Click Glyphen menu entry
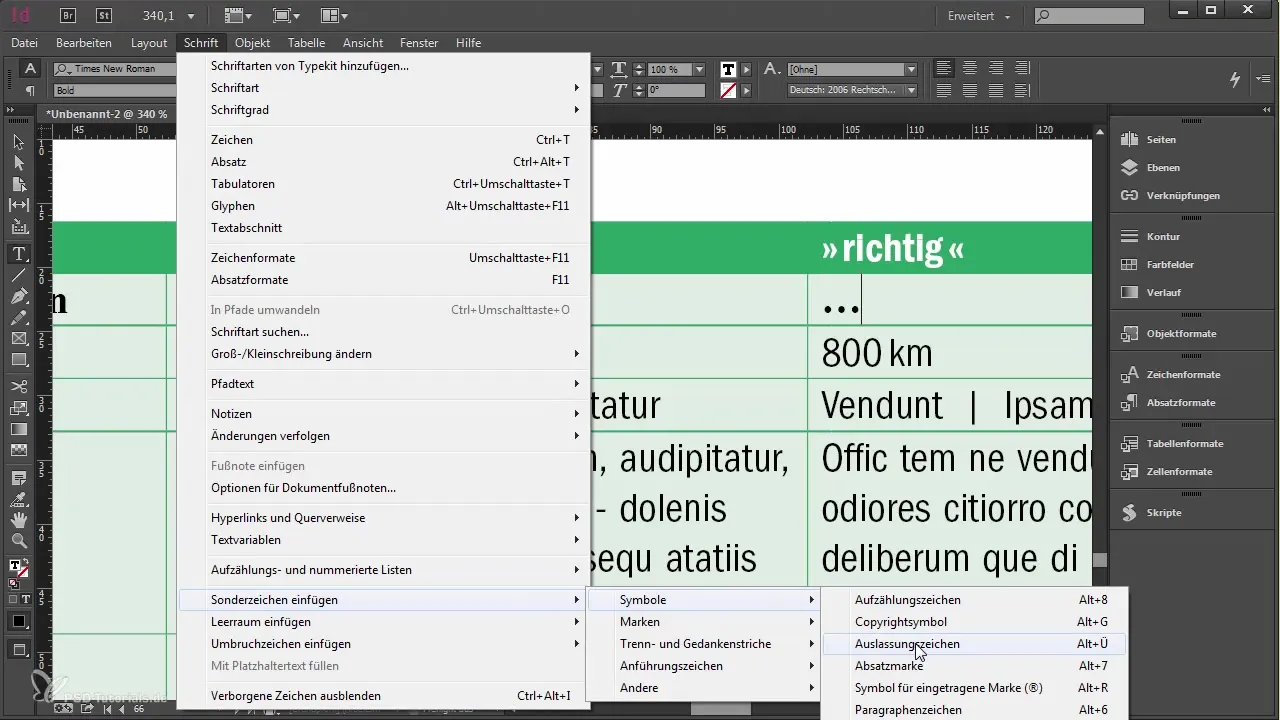The height and width of the screenshot is (720, 1280). (383, 206)
